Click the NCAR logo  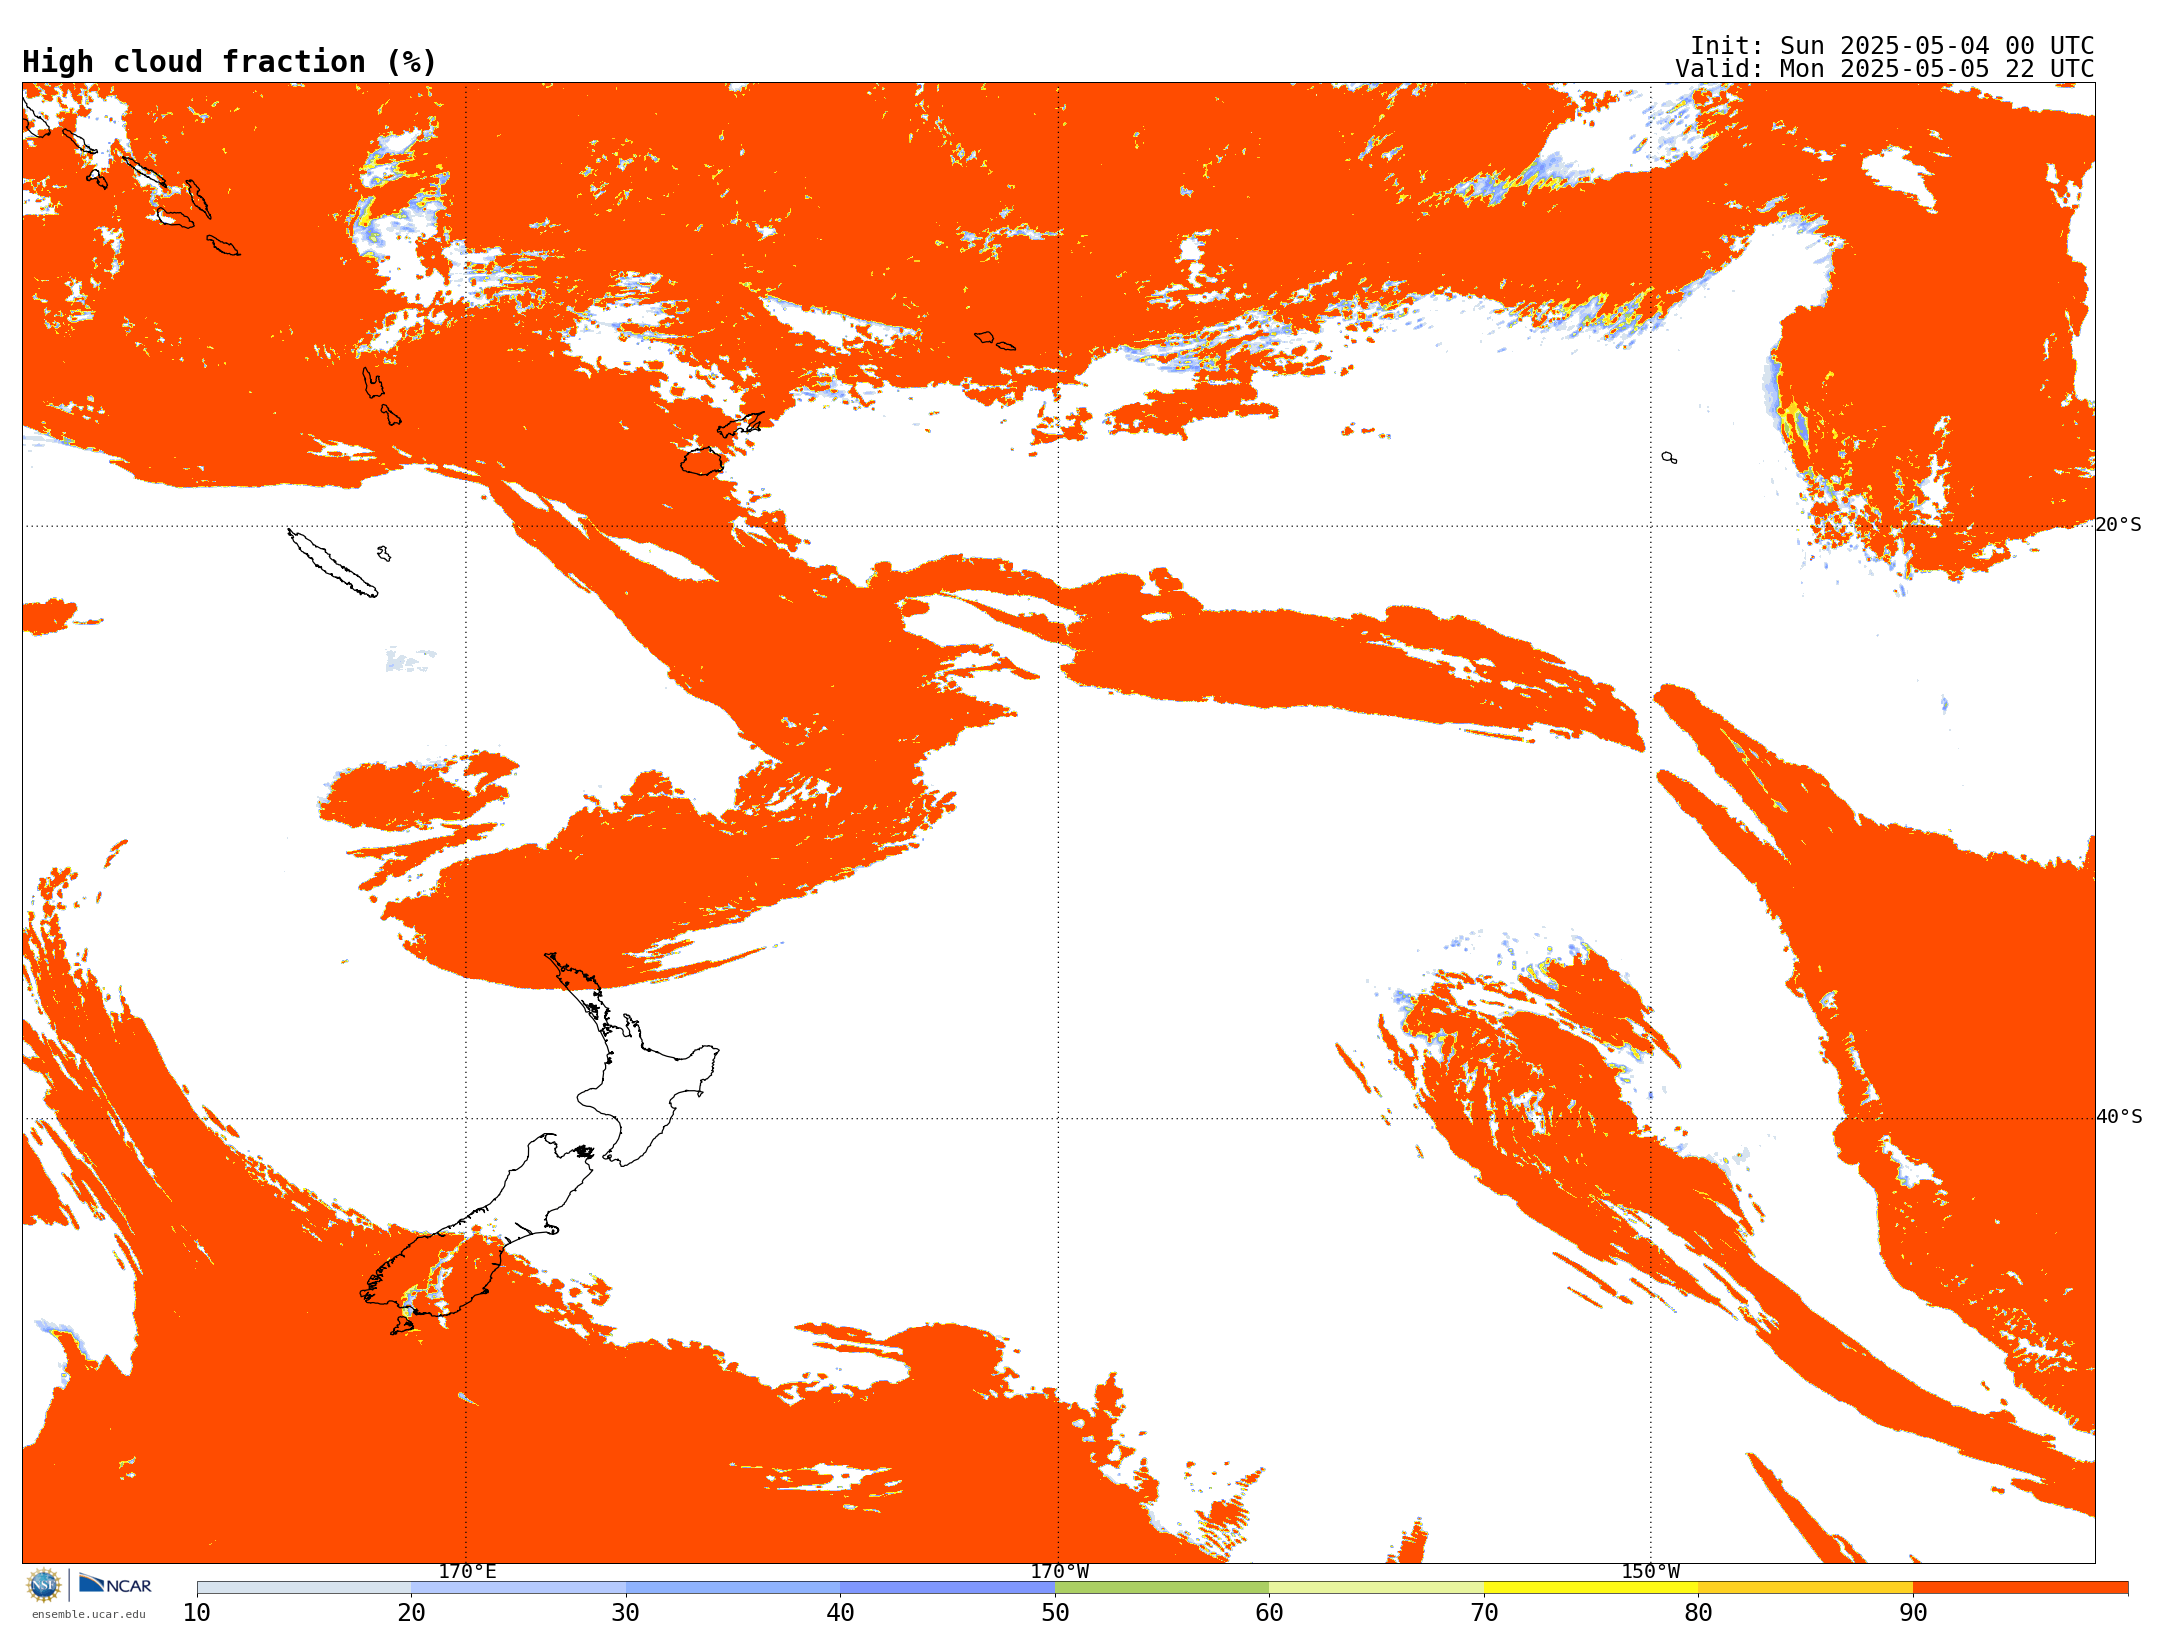(115, 1585)
